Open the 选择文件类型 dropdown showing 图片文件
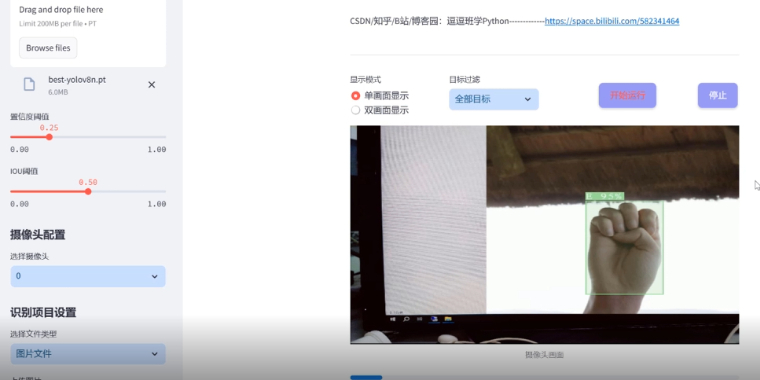This screenshot has height=380, width=760. coord(88,354)
